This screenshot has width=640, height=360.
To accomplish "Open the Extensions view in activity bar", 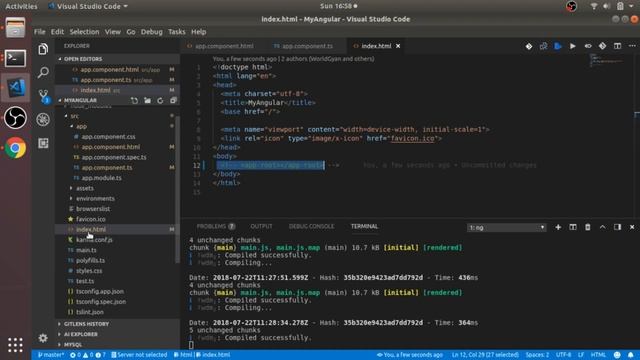I will [x=43, y=143].
